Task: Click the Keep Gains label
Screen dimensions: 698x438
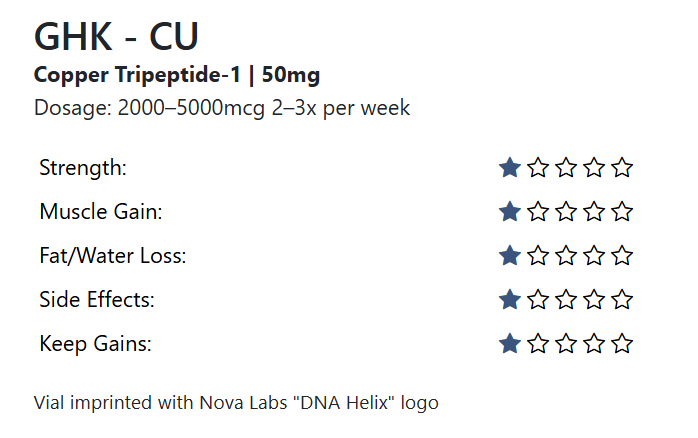Action: click(x=95, y=344)
